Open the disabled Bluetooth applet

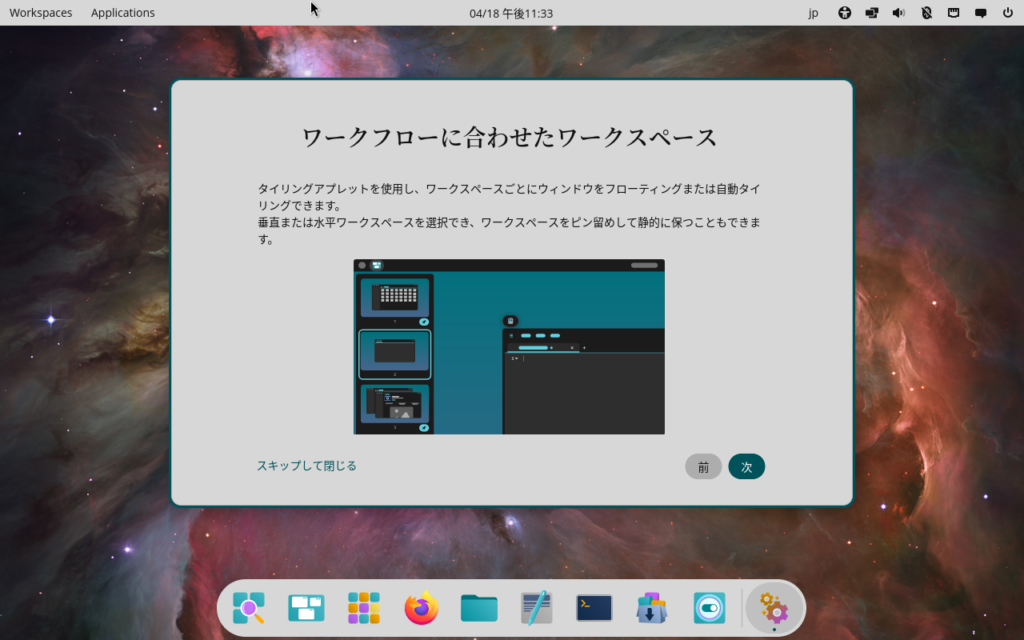click(x=926, y=13)
